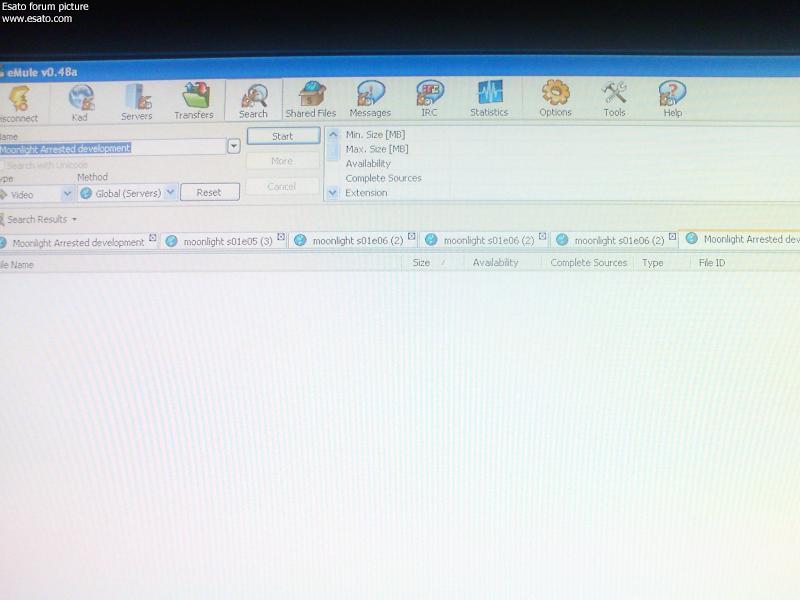Open the Options dialog
The image size is (800, 600).
[x=555, y=100]
